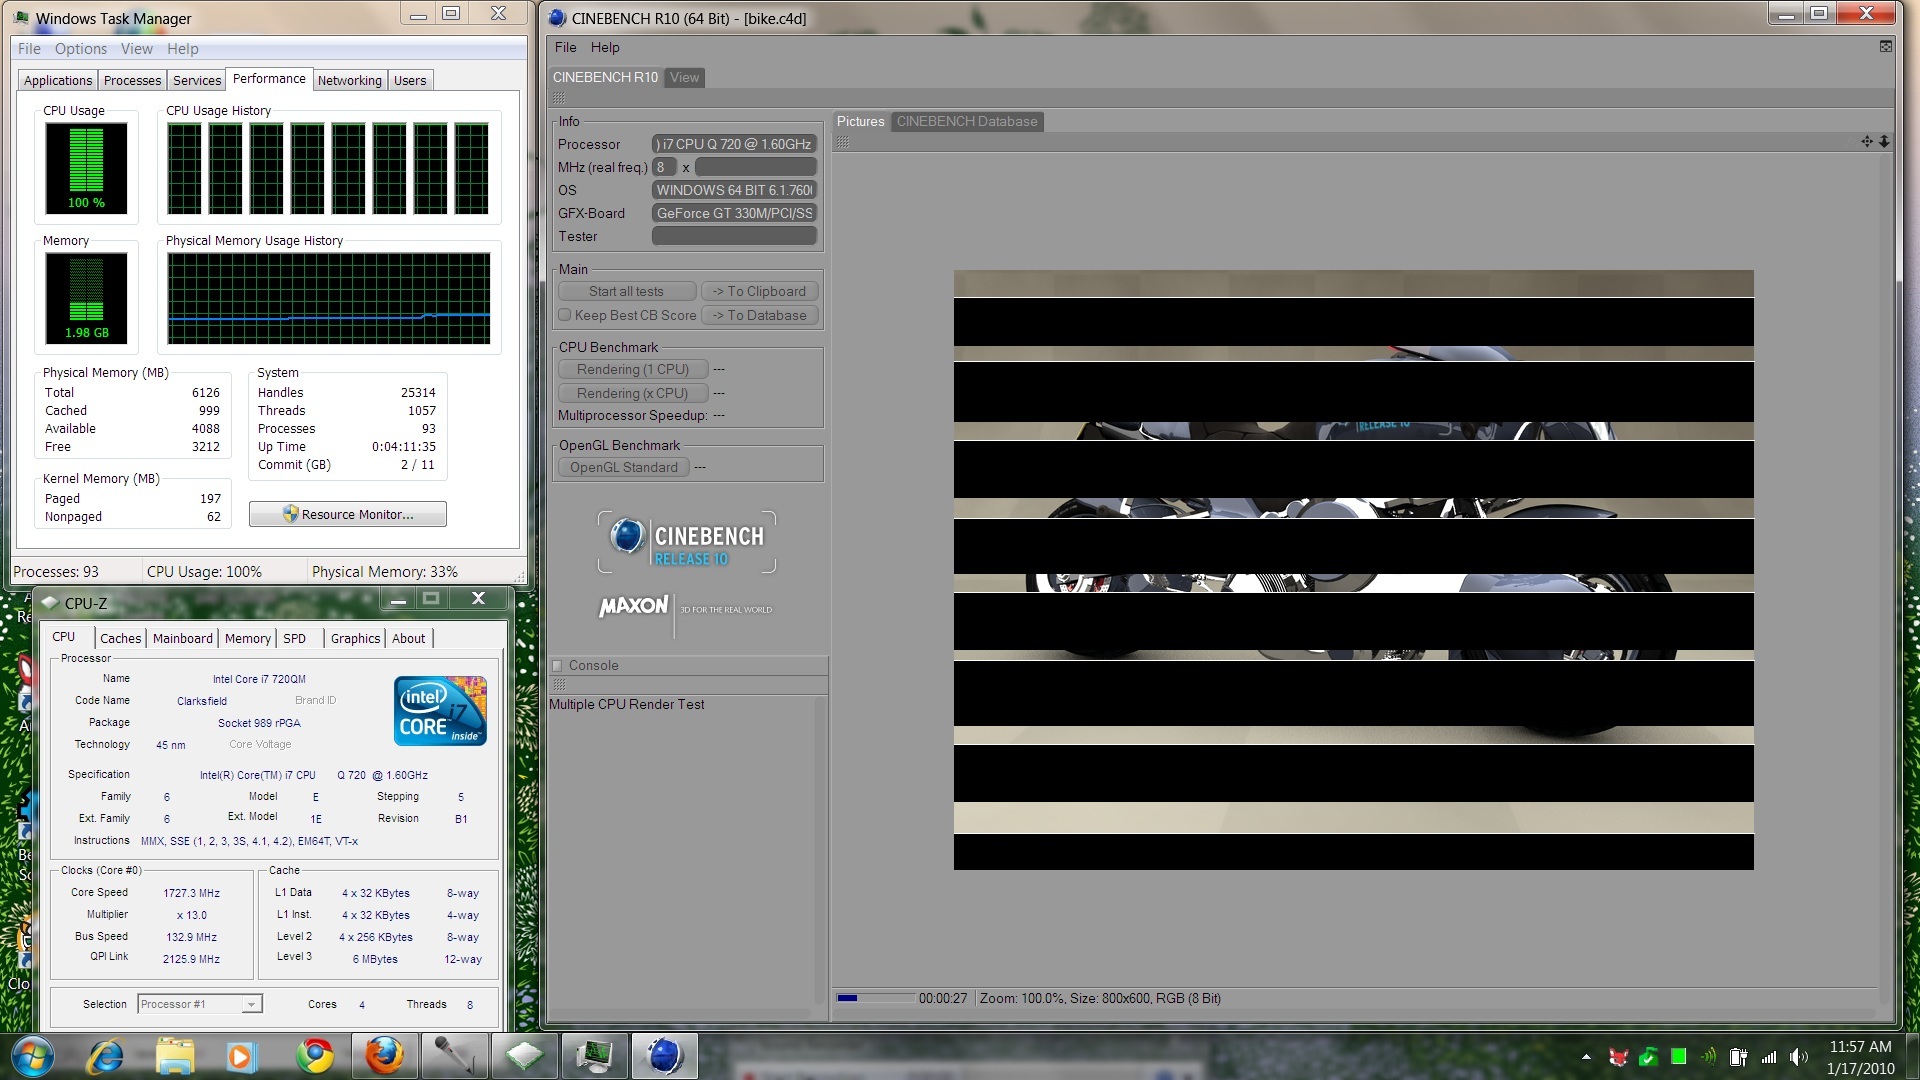This screenshot has width=1920, height=1080.
Task: Click the move-view cross arrows icon in CINEBENCH
Action: click(1867, 142)
